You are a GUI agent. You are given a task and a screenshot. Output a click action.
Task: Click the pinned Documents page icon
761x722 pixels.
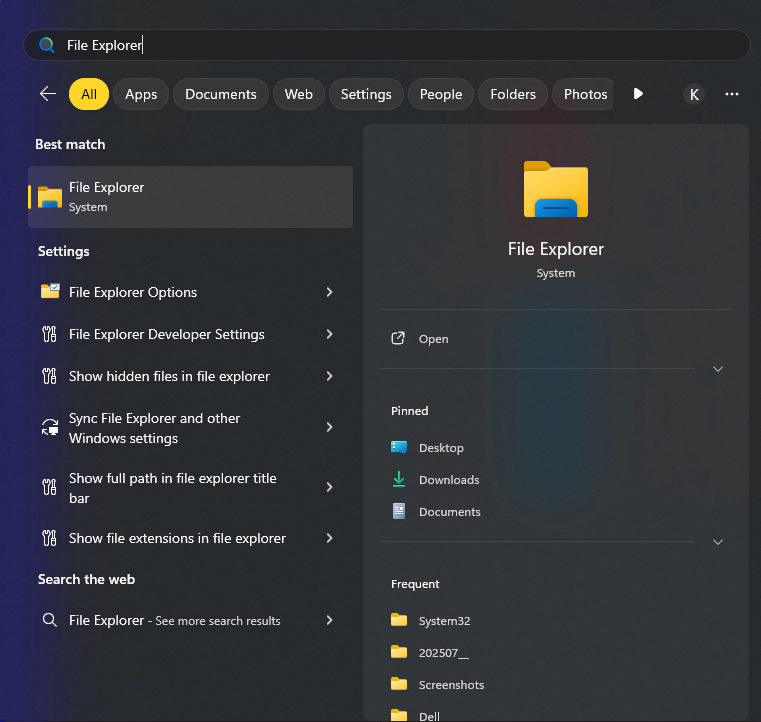pyautogui.click(x=399, y=511)
